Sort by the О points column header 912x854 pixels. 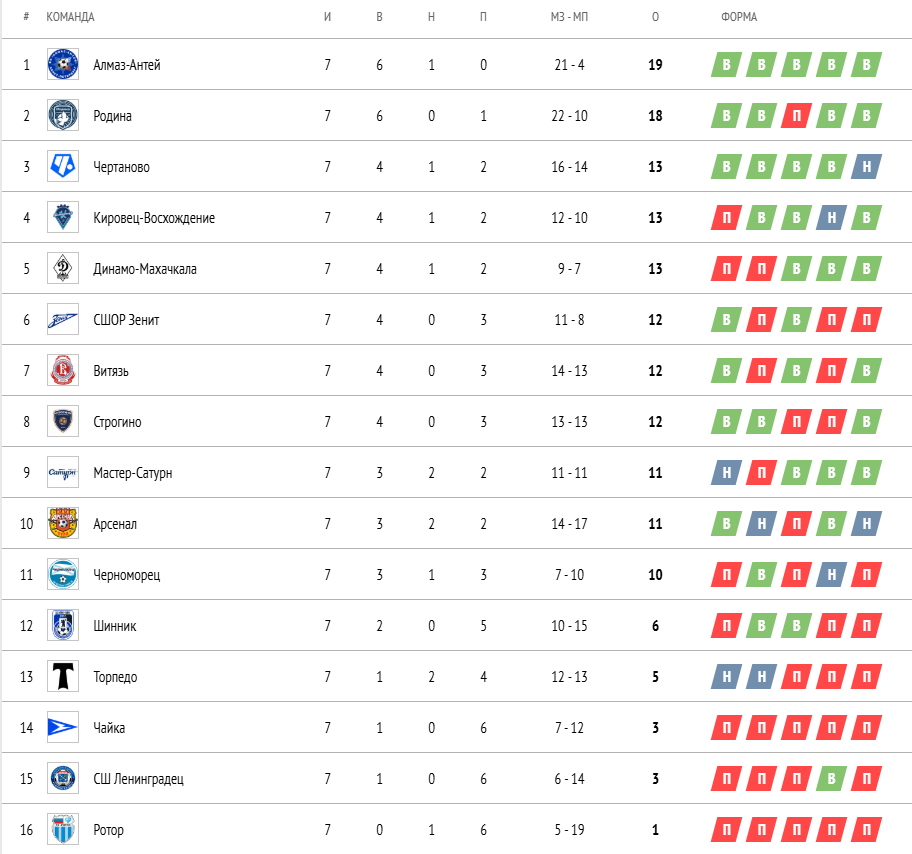click(656, 17)
